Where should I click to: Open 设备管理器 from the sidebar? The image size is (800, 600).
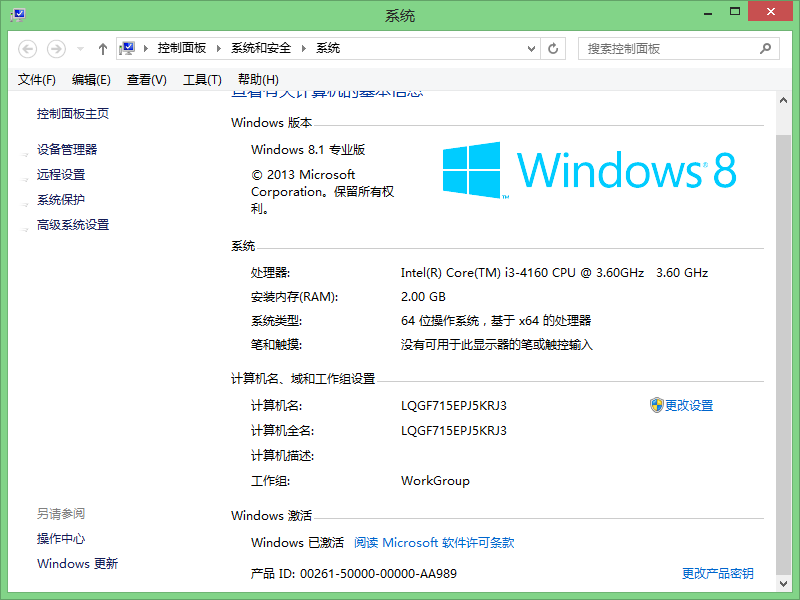[67, 150]
